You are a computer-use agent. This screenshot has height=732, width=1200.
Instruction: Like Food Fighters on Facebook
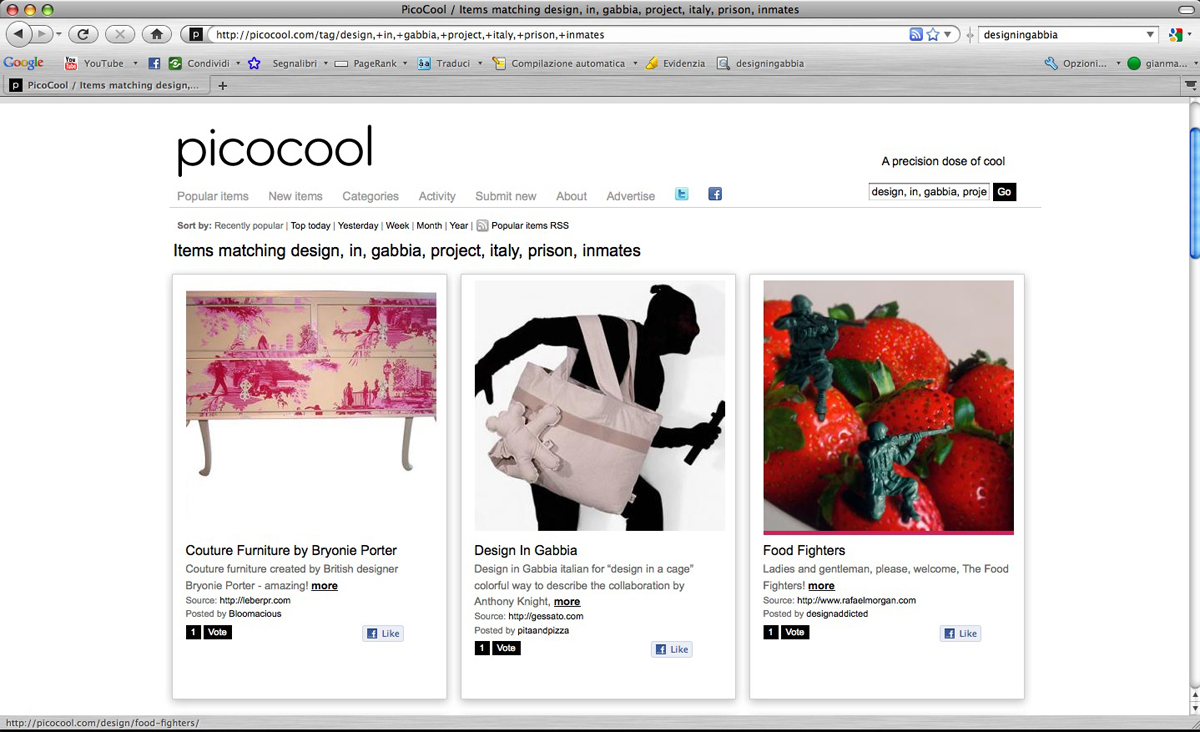coord(961,633)
